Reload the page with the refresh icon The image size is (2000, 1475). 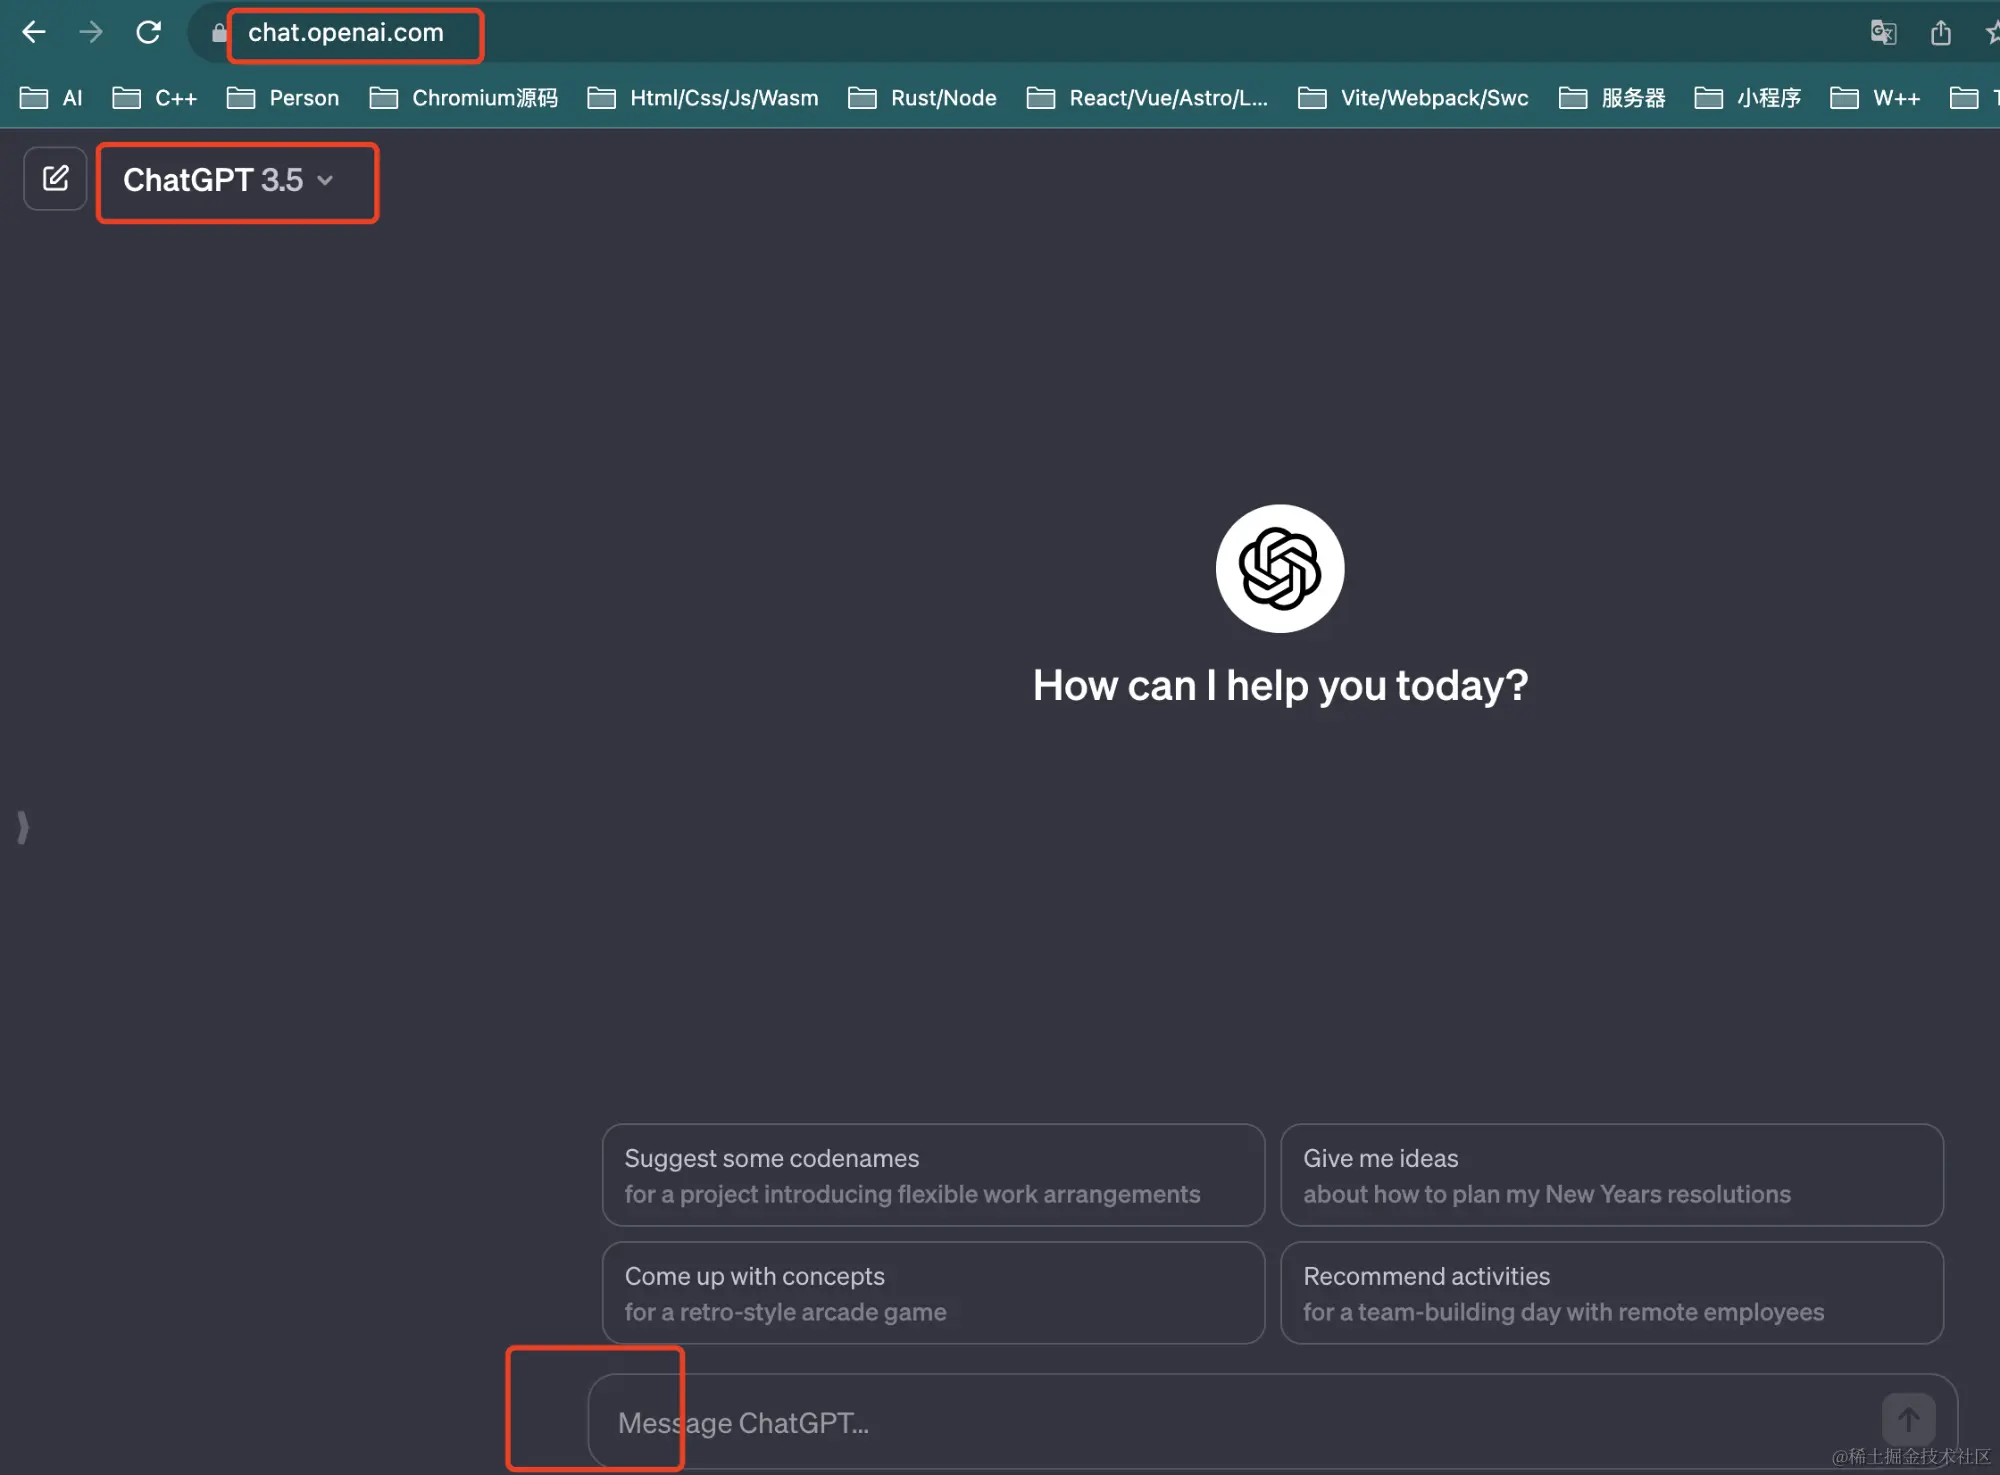pos(148,32)
